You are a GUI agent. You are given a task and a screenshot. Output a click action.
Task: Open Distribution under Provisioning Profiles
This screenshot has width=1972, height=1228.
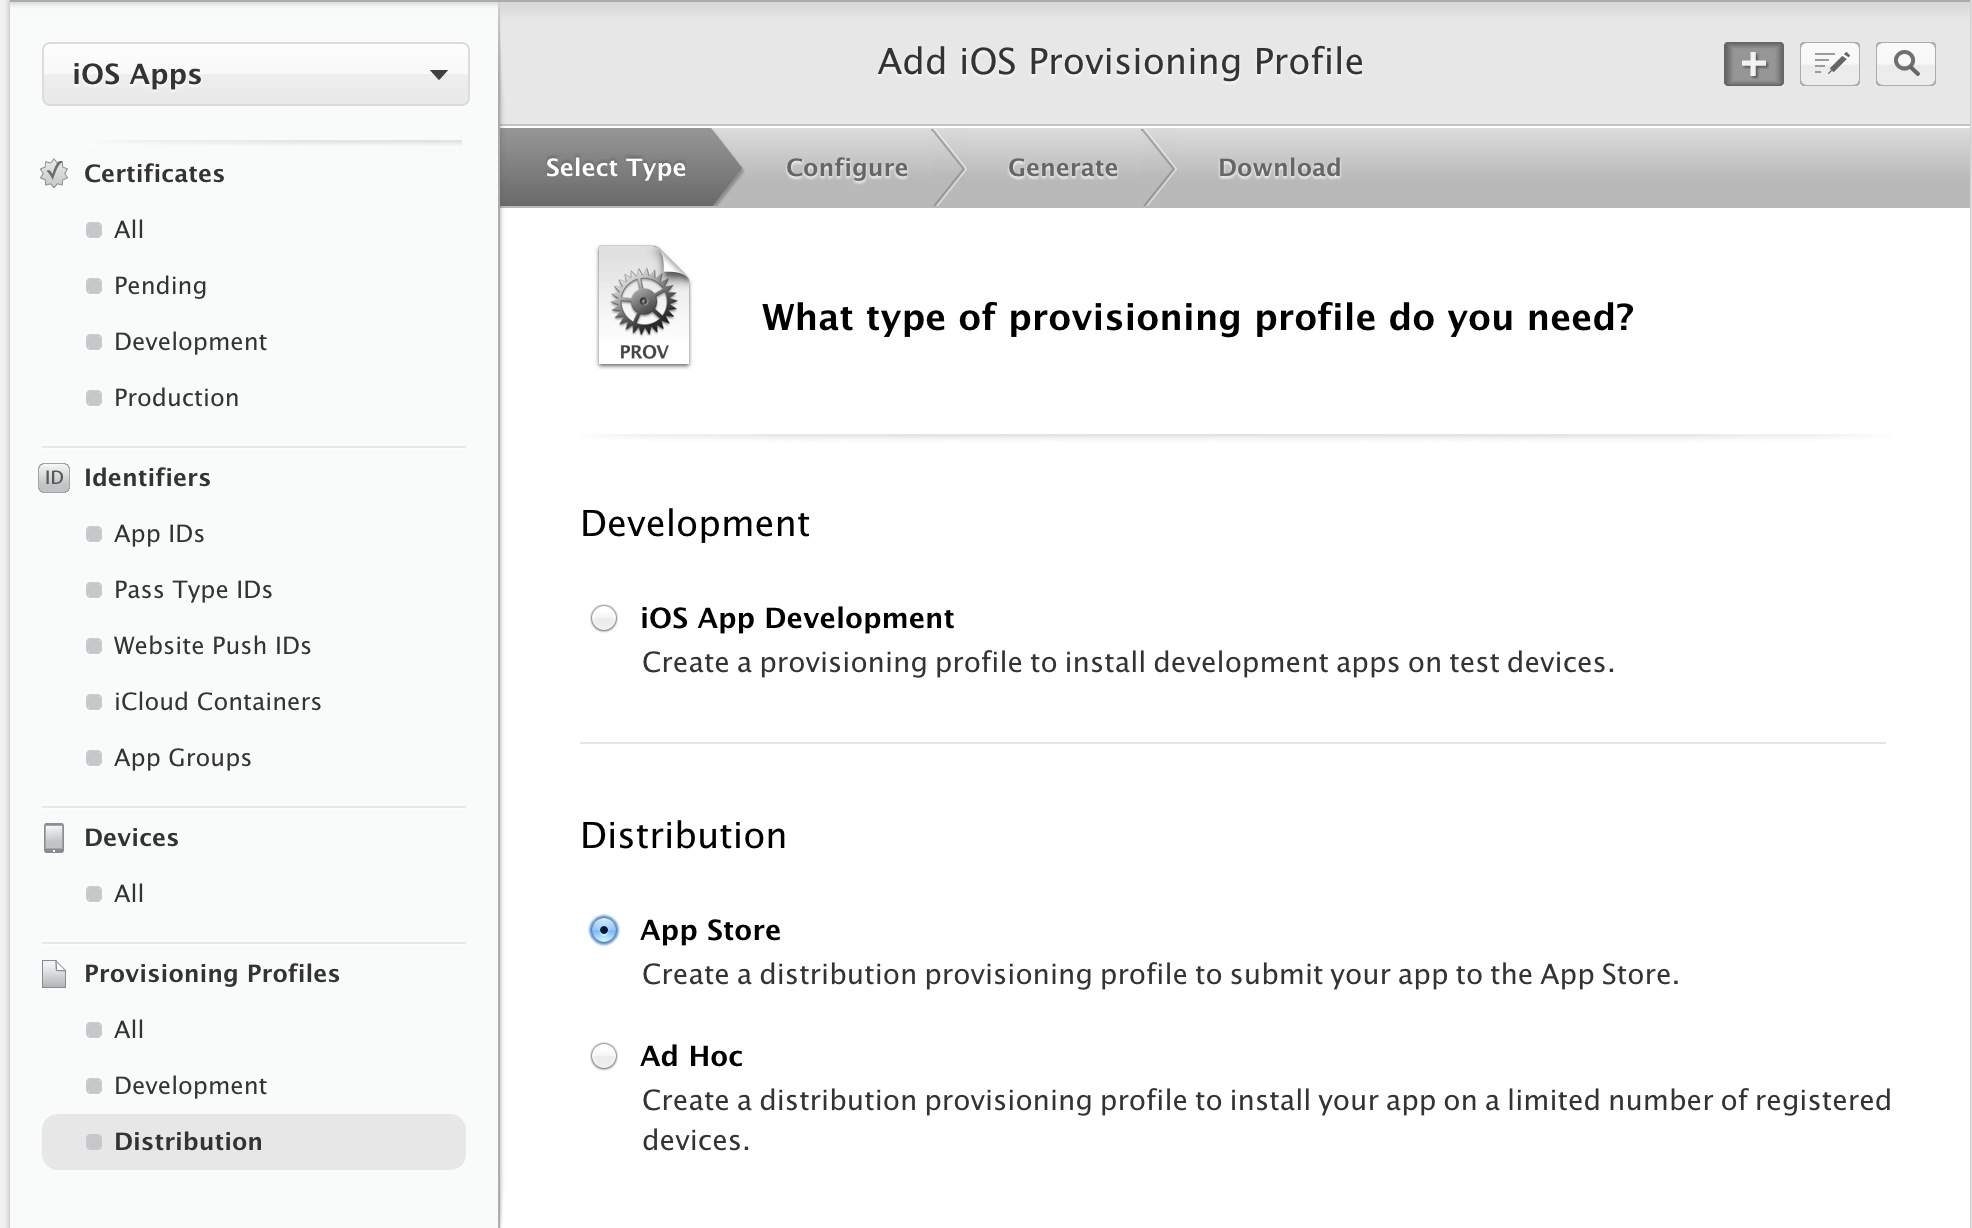254,1142
